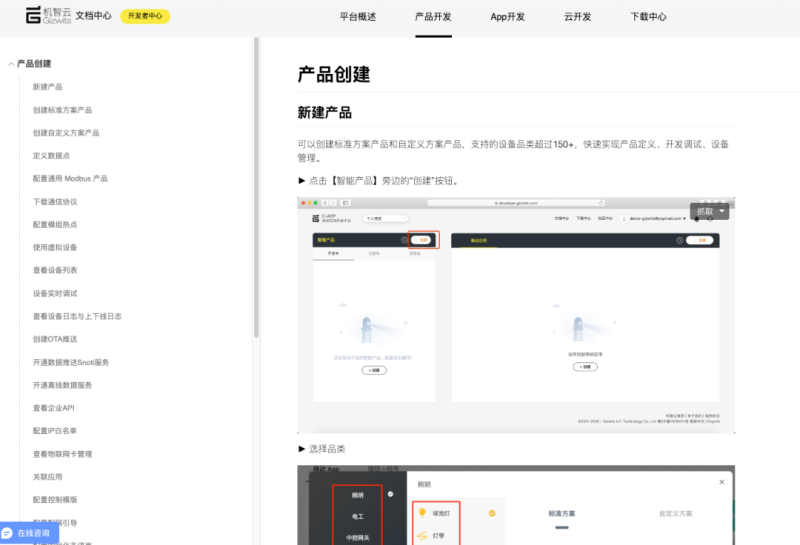Screen dimensions: 800x545
Task: Open the 创建标准方案产品 sidebar link
Action: pyautogui.click(x=62, y=110)
